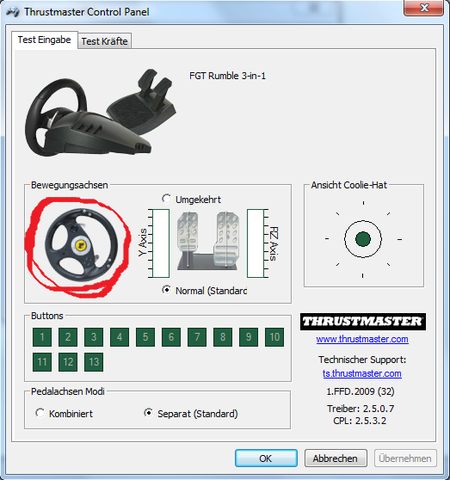
Task: Click button indicator 8
Action: point(223,337)
